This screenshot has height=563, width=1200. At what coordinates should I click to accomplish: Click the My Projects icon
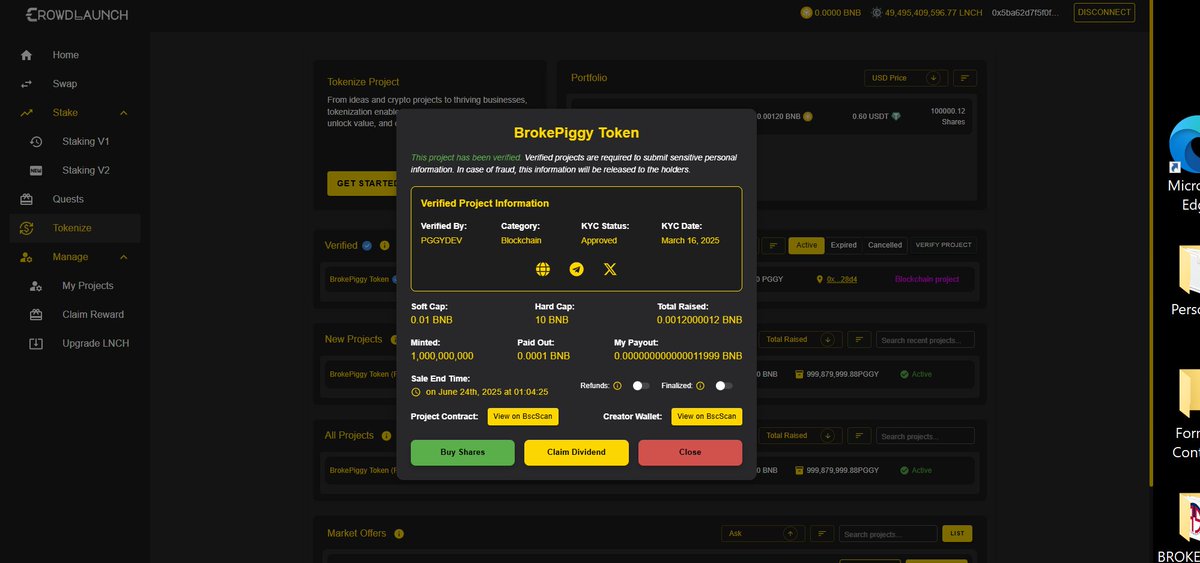click(x=36, y=286)
